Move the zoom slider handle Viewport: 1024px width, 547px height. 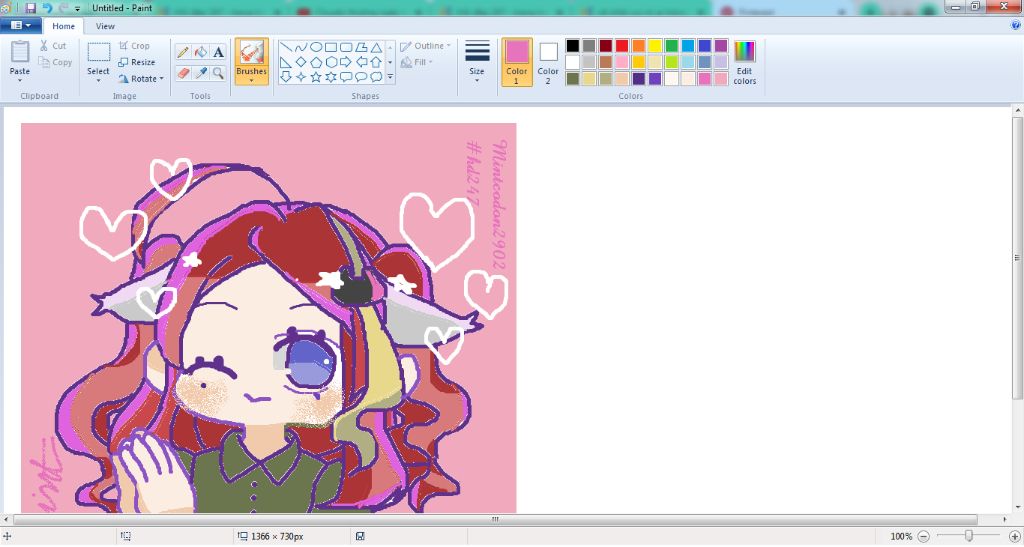pos(969,536)
